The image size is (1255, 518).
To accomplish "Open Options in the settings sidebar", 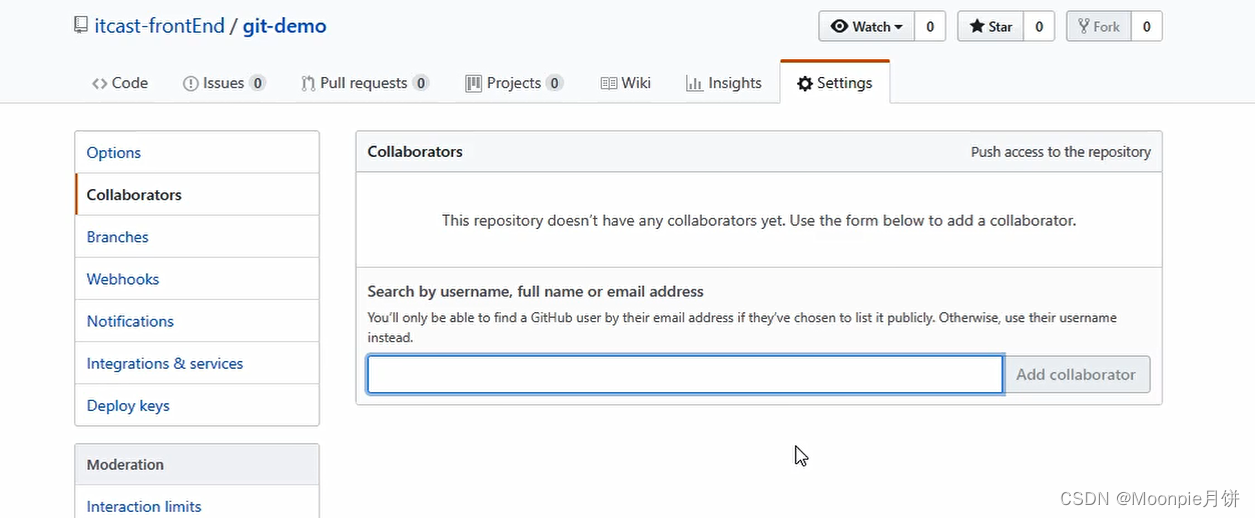I will pyautogui.click(x=197, y=152).
